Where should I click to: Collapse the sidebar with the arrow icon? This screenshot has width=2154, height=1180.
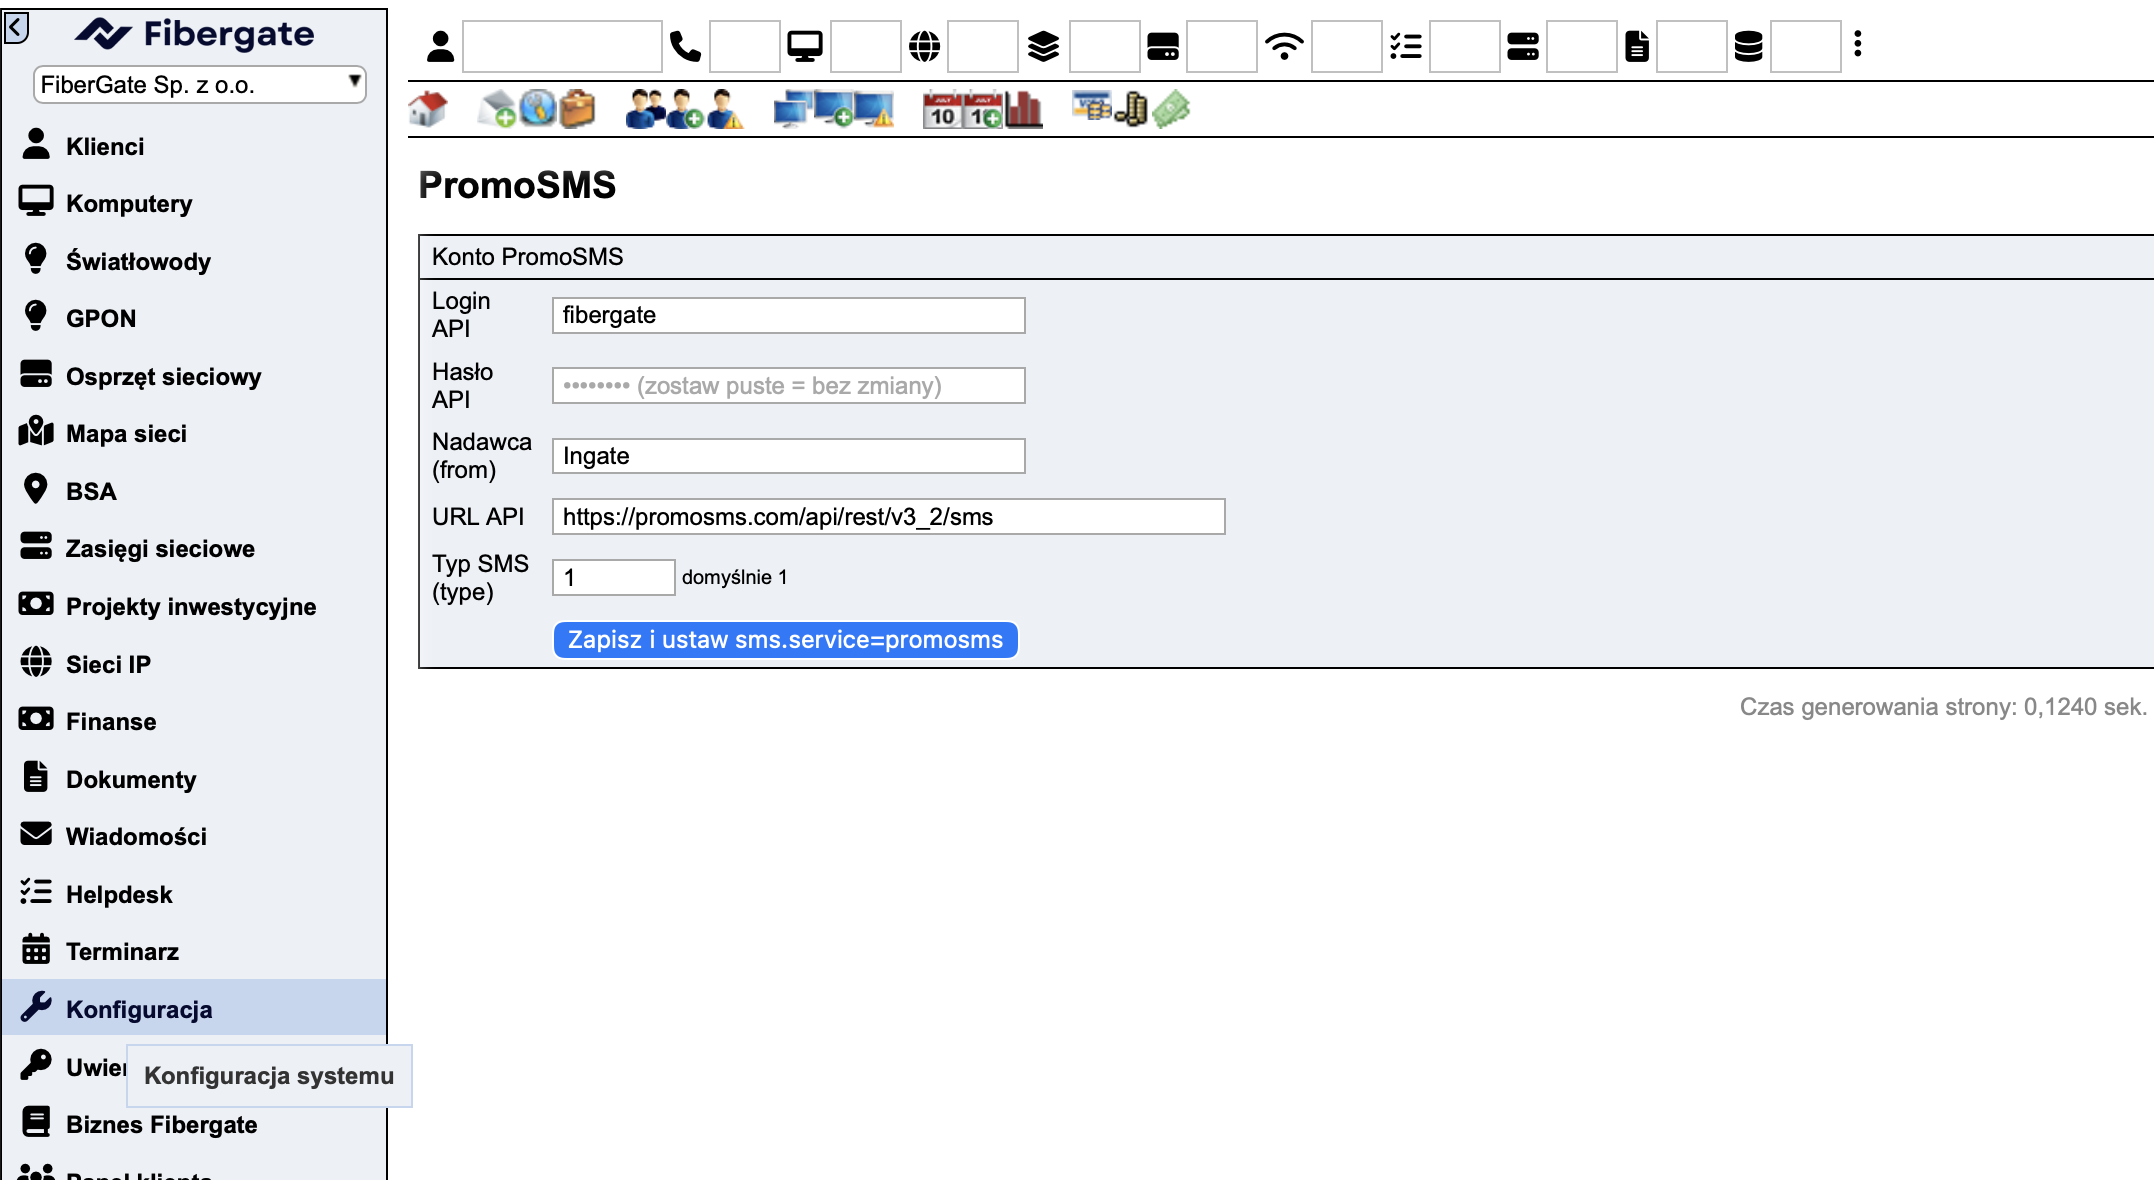(x=16, y=27)
